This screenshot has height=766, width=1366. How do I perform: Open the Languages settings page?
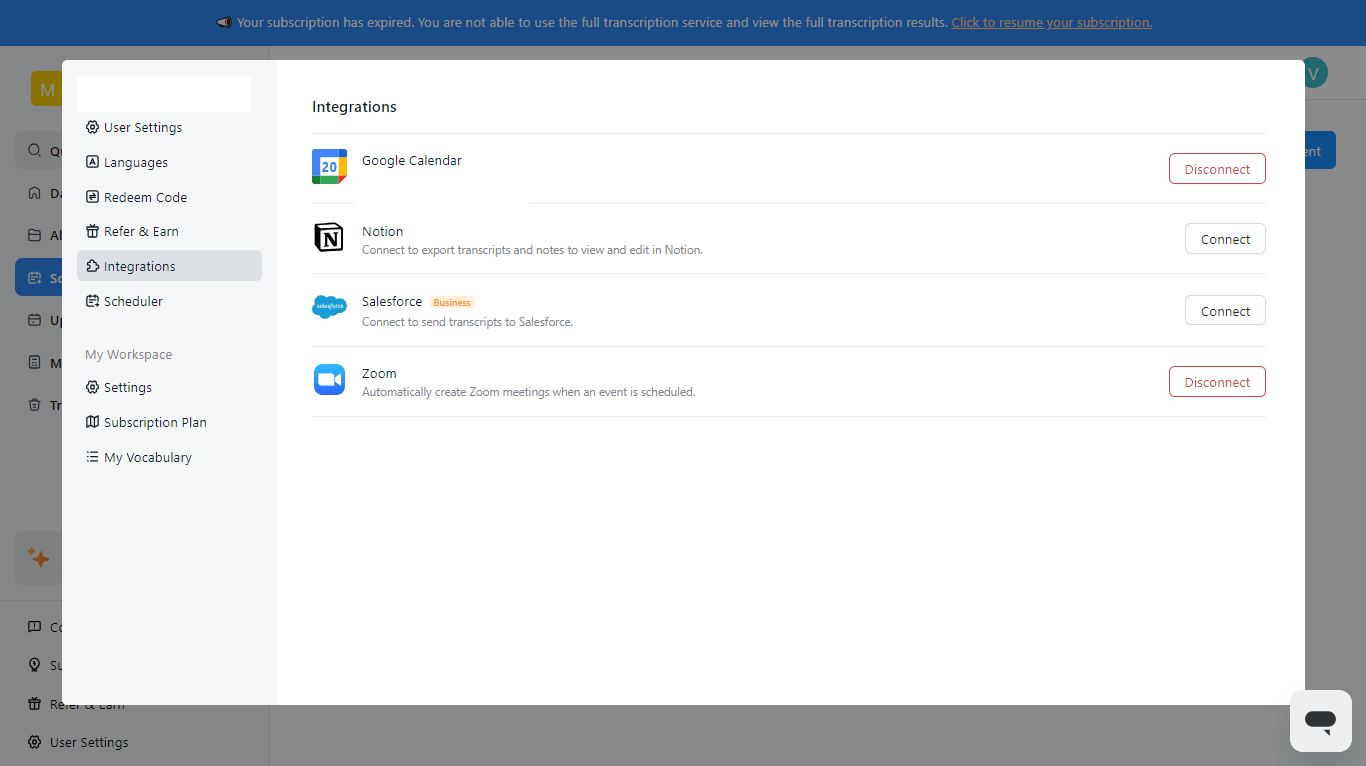pos(169,162)
